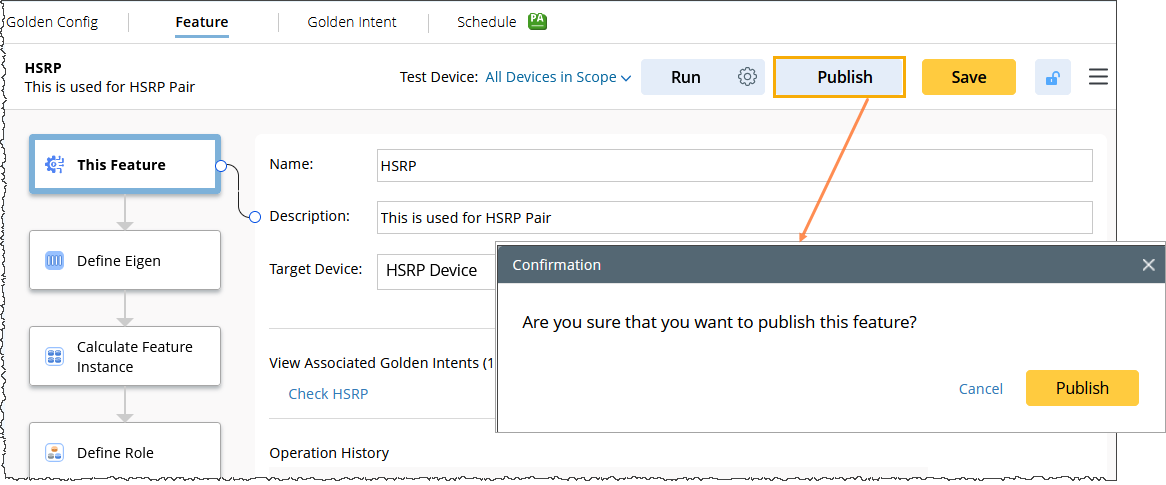Screen dimensions: 1166x485
Task: Open the hamburger menu icon
Action: pos(1098,77)
